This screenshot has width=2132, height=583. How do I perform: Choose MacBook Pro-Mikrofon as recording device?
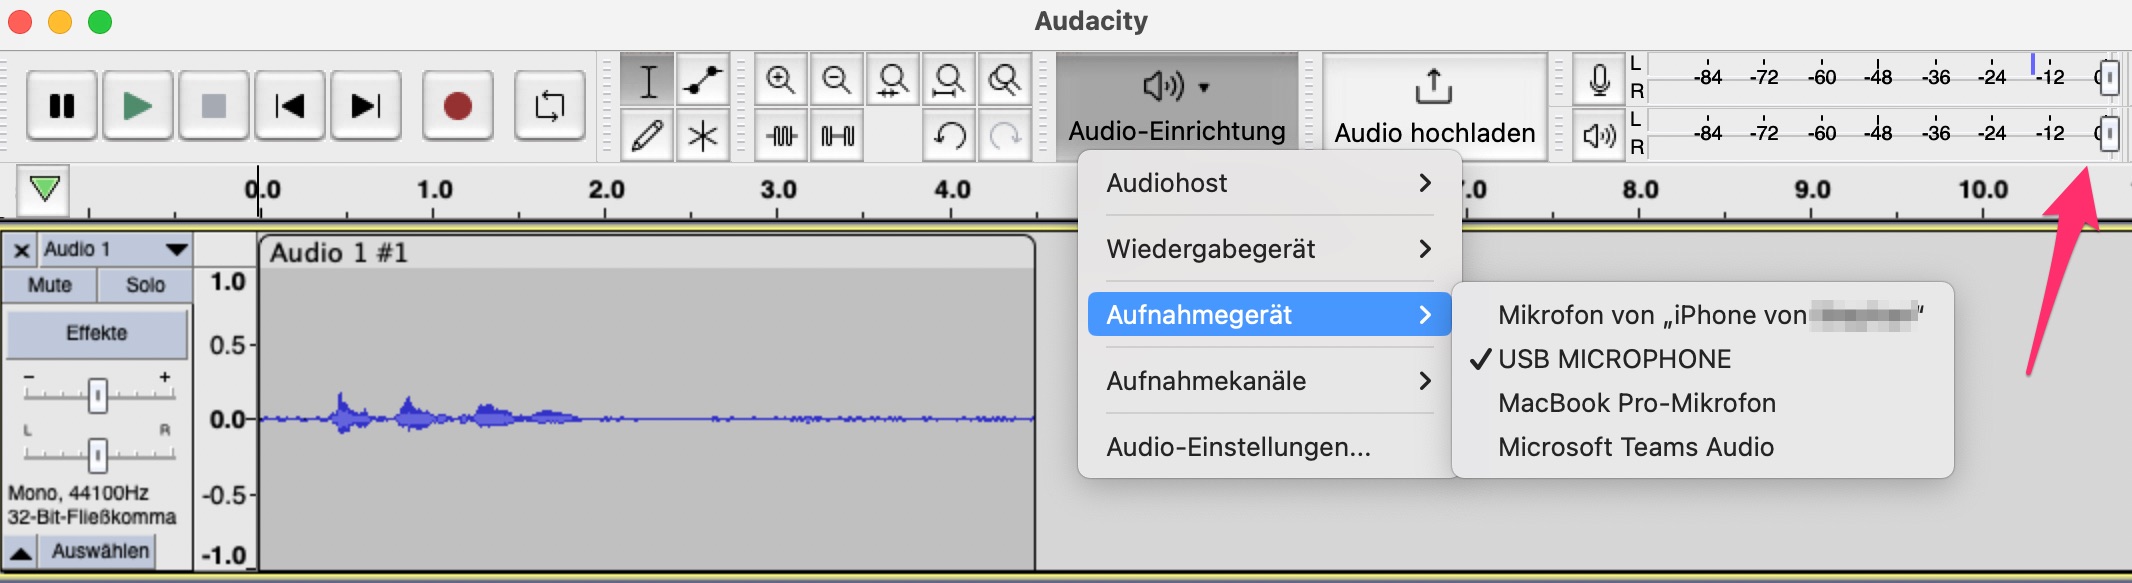[1702, 403]
